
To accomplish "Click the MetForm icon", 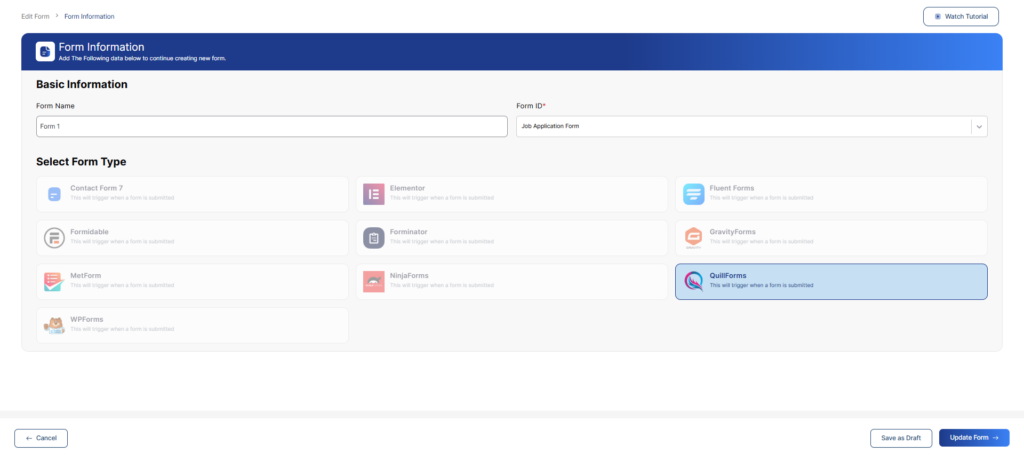I will pos(54,282).
